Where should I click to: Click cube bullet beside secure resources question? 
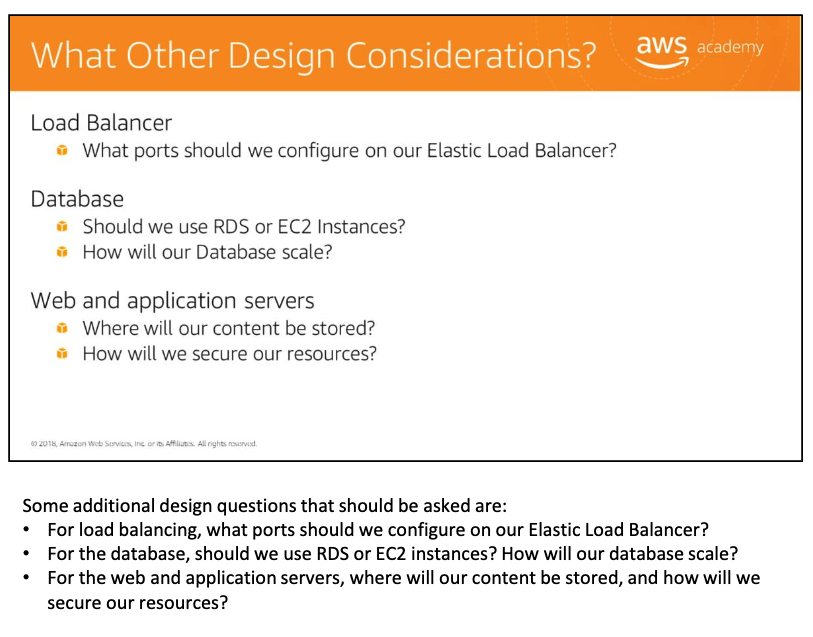click(62, 353)
